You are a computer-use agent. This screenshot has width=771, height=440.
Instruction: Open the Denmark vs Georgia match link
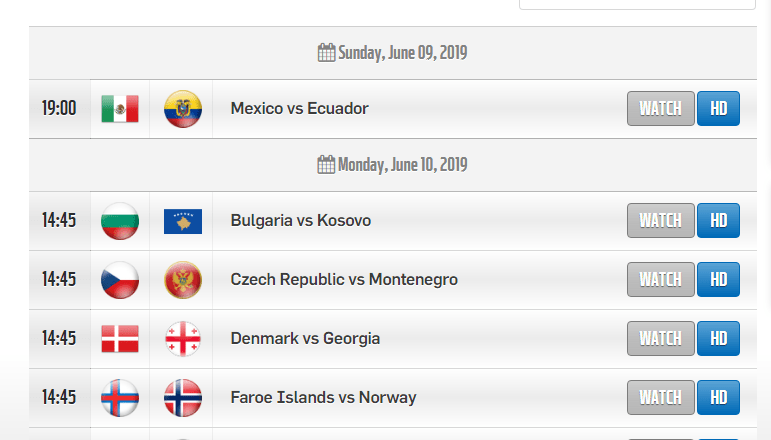(x=305, y=338)
